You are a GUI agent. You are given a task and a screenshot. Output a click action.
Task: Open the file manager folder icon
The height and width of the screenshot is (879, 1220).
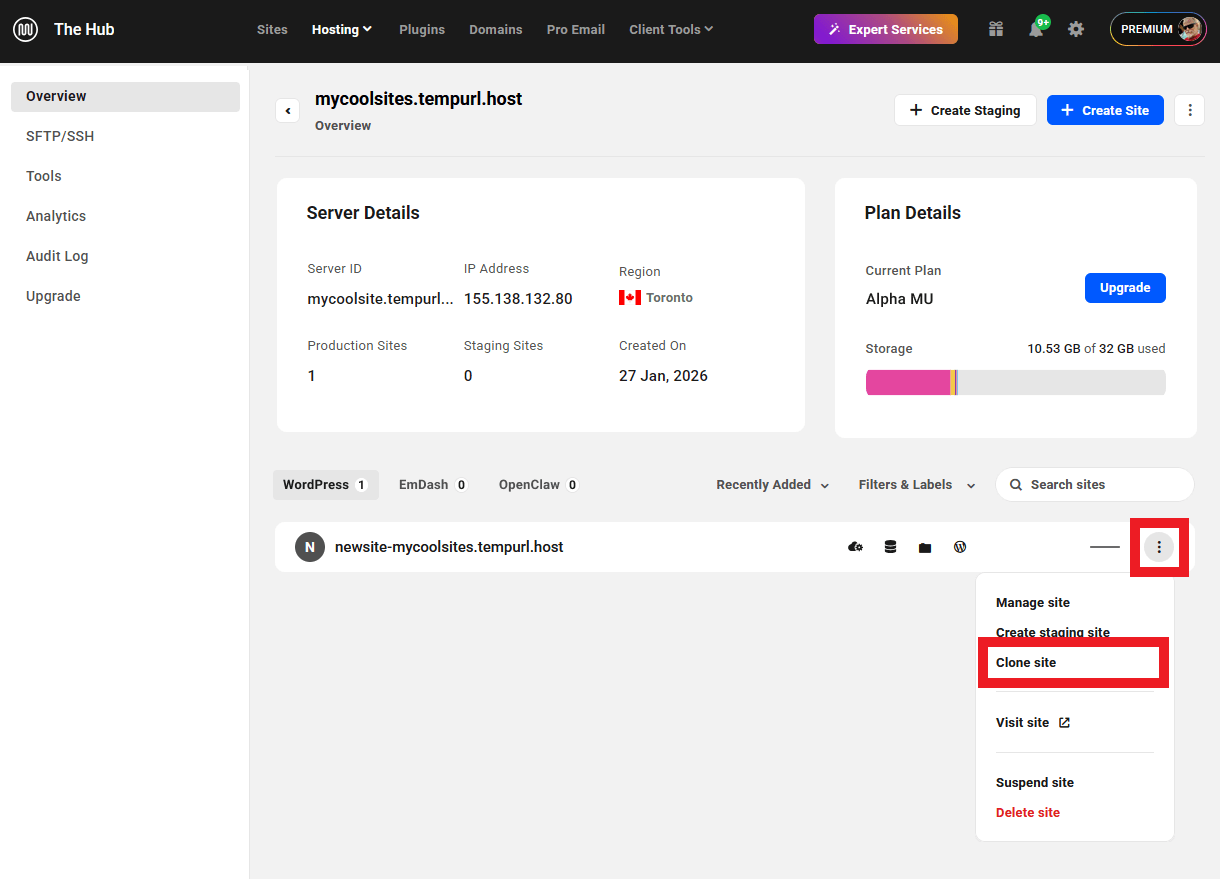925,547
